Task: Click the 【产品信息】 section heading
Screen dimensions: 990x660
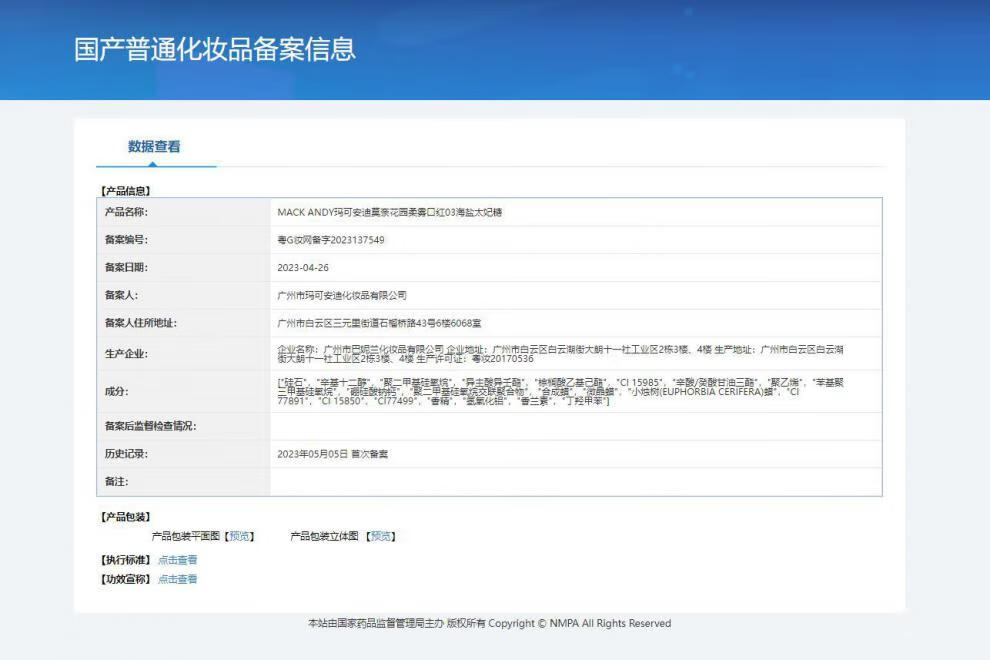Action: tap(126, 191)
